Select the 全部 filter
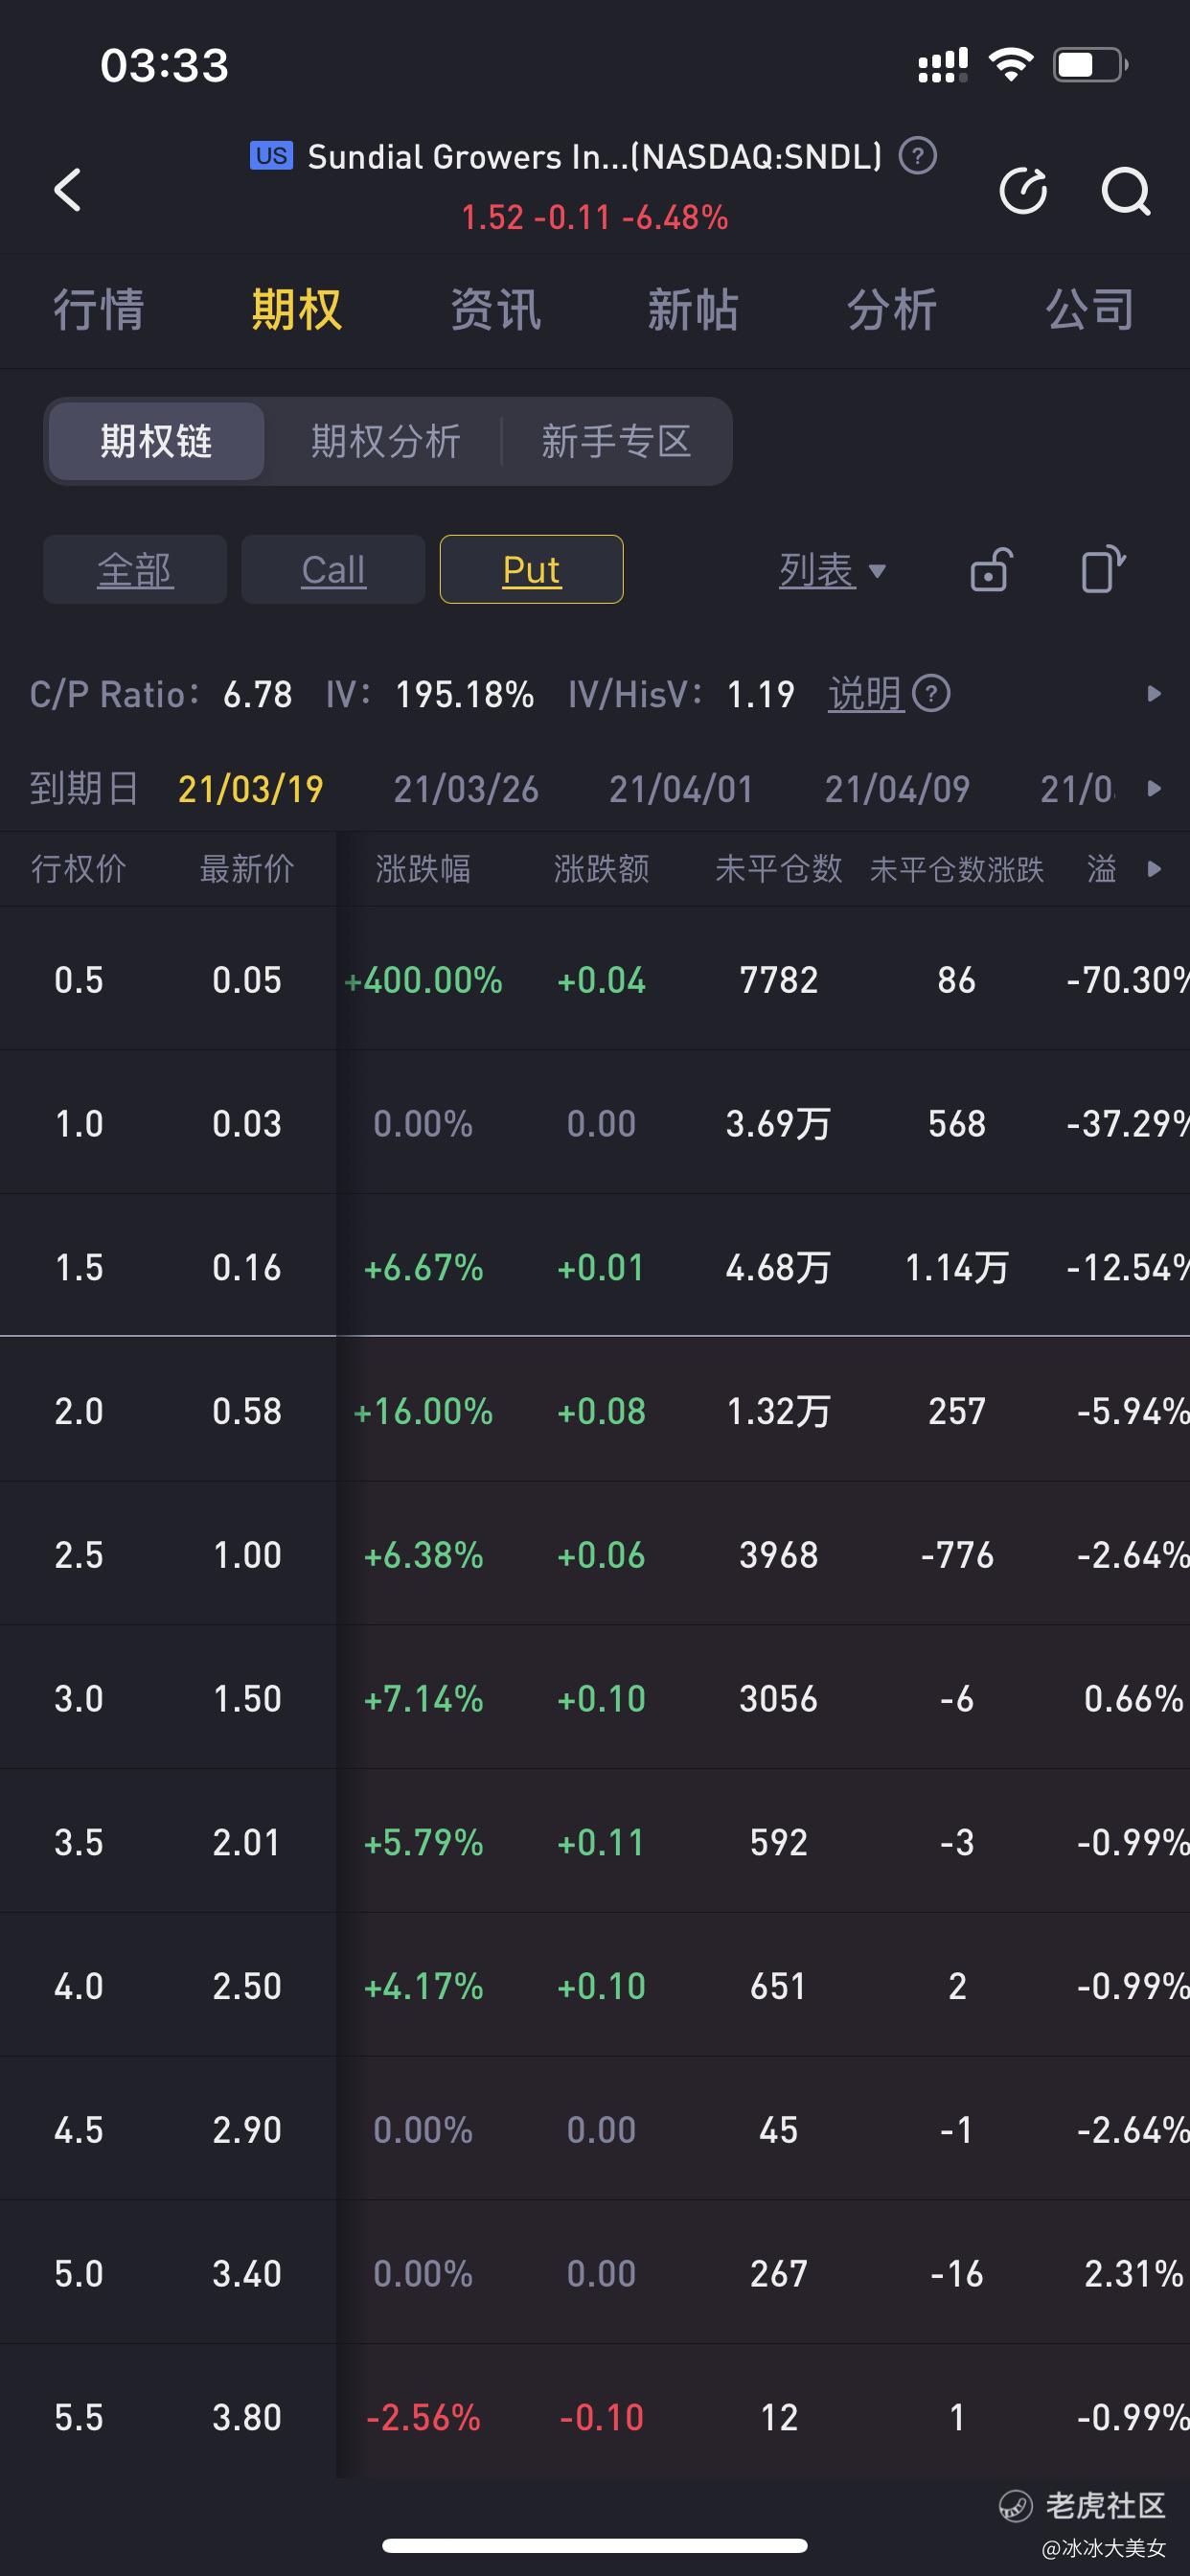1190x2576 pixels. (x=135, y=569)
